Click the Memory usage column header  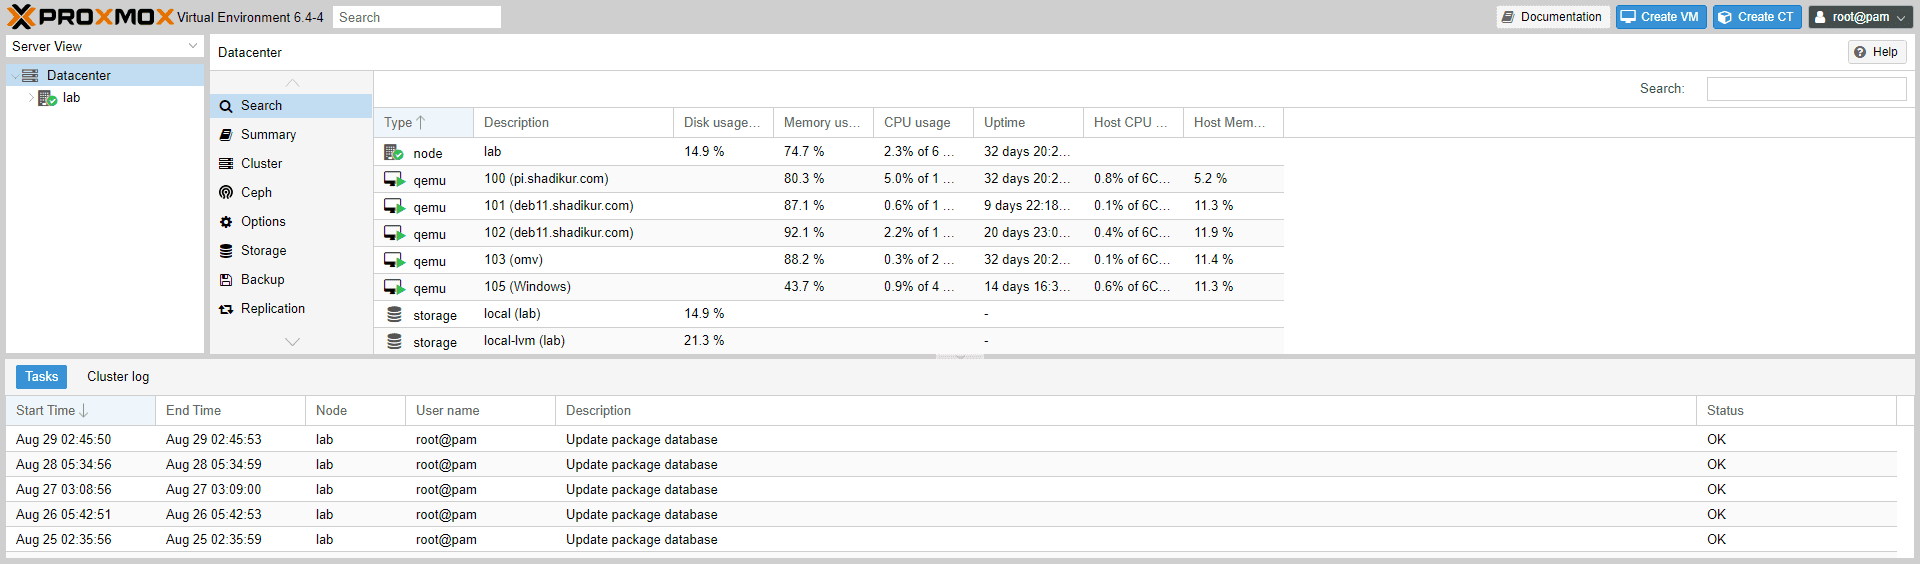point(823,122)
